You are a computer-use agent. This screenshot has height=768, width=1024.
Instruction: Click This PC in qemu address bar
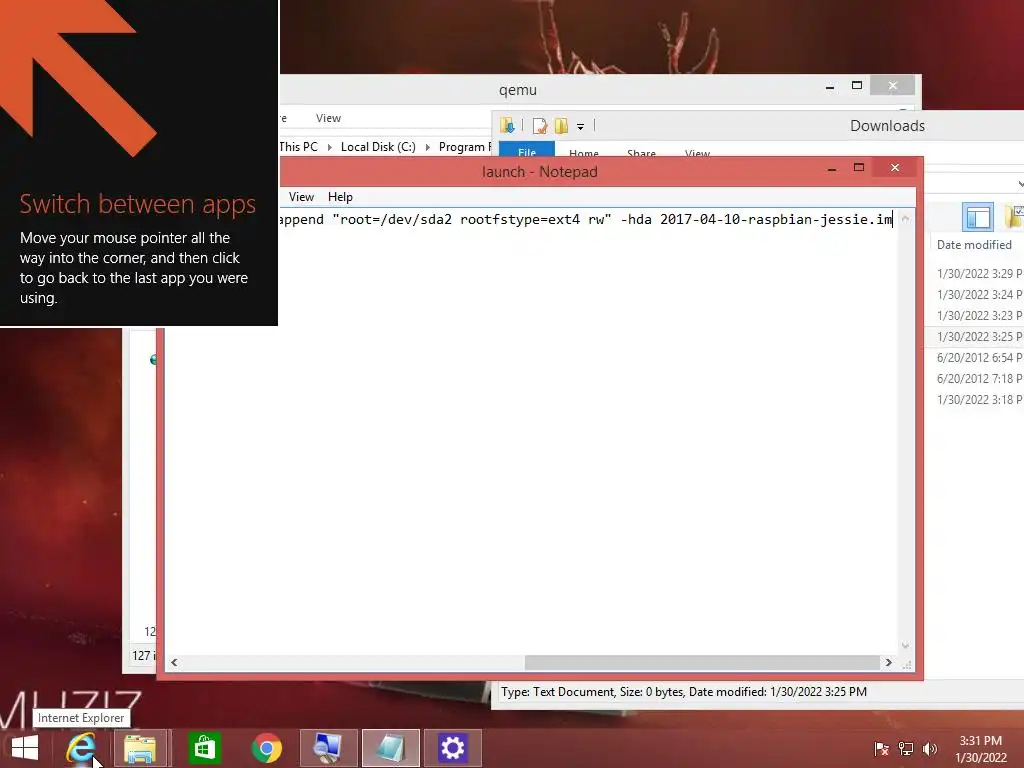(298, 147)
